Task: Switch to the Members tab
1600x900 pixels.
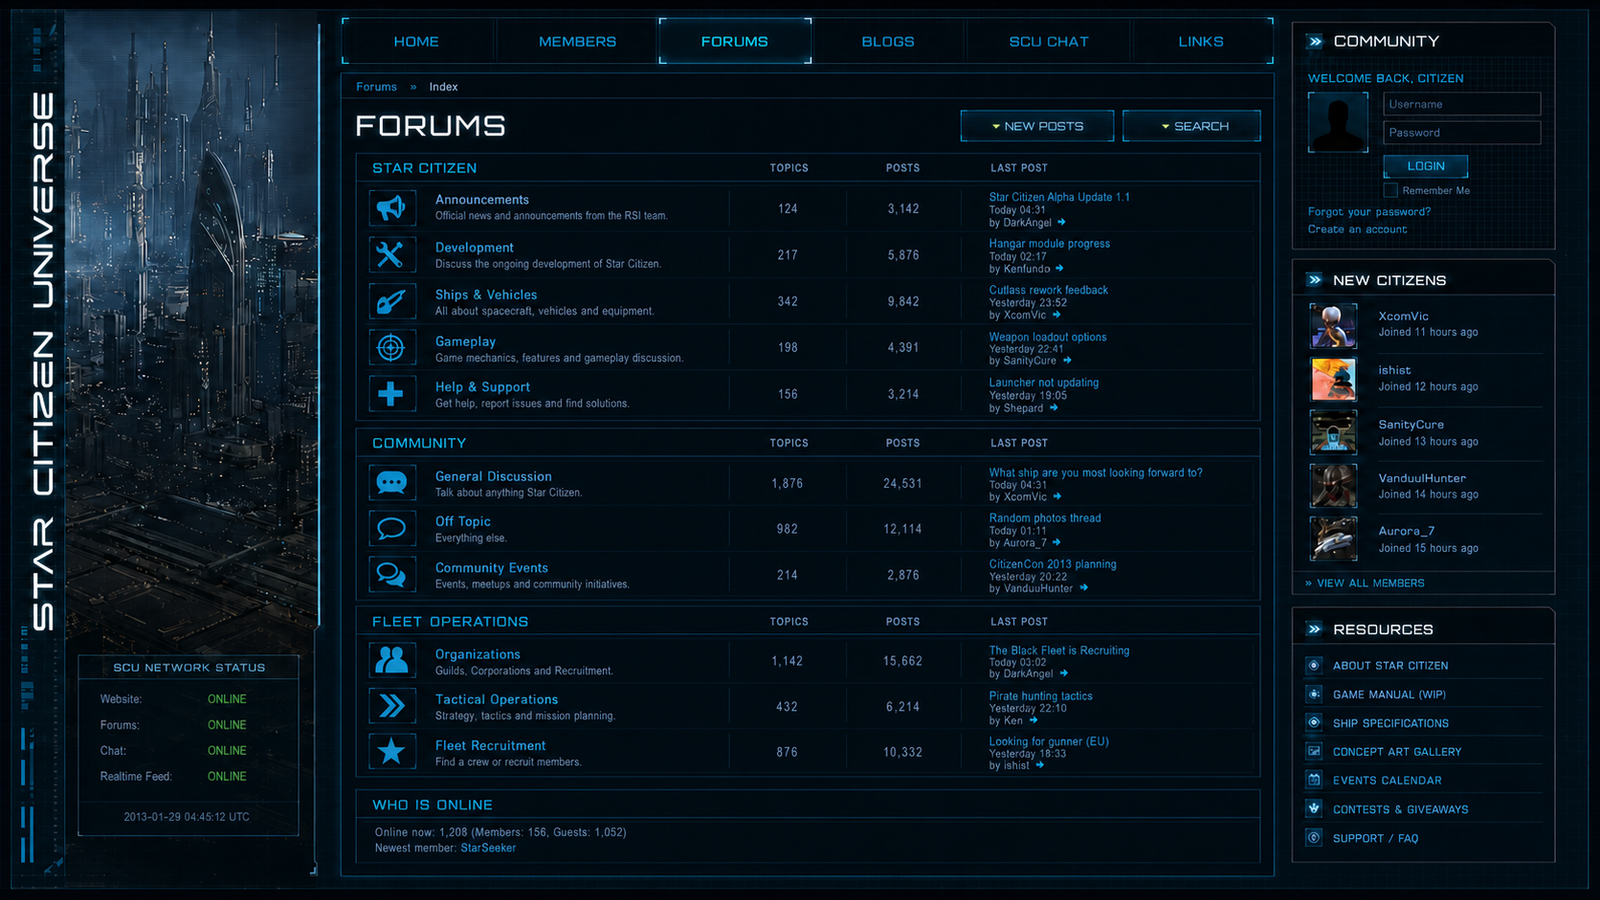Action: point(577,41)
